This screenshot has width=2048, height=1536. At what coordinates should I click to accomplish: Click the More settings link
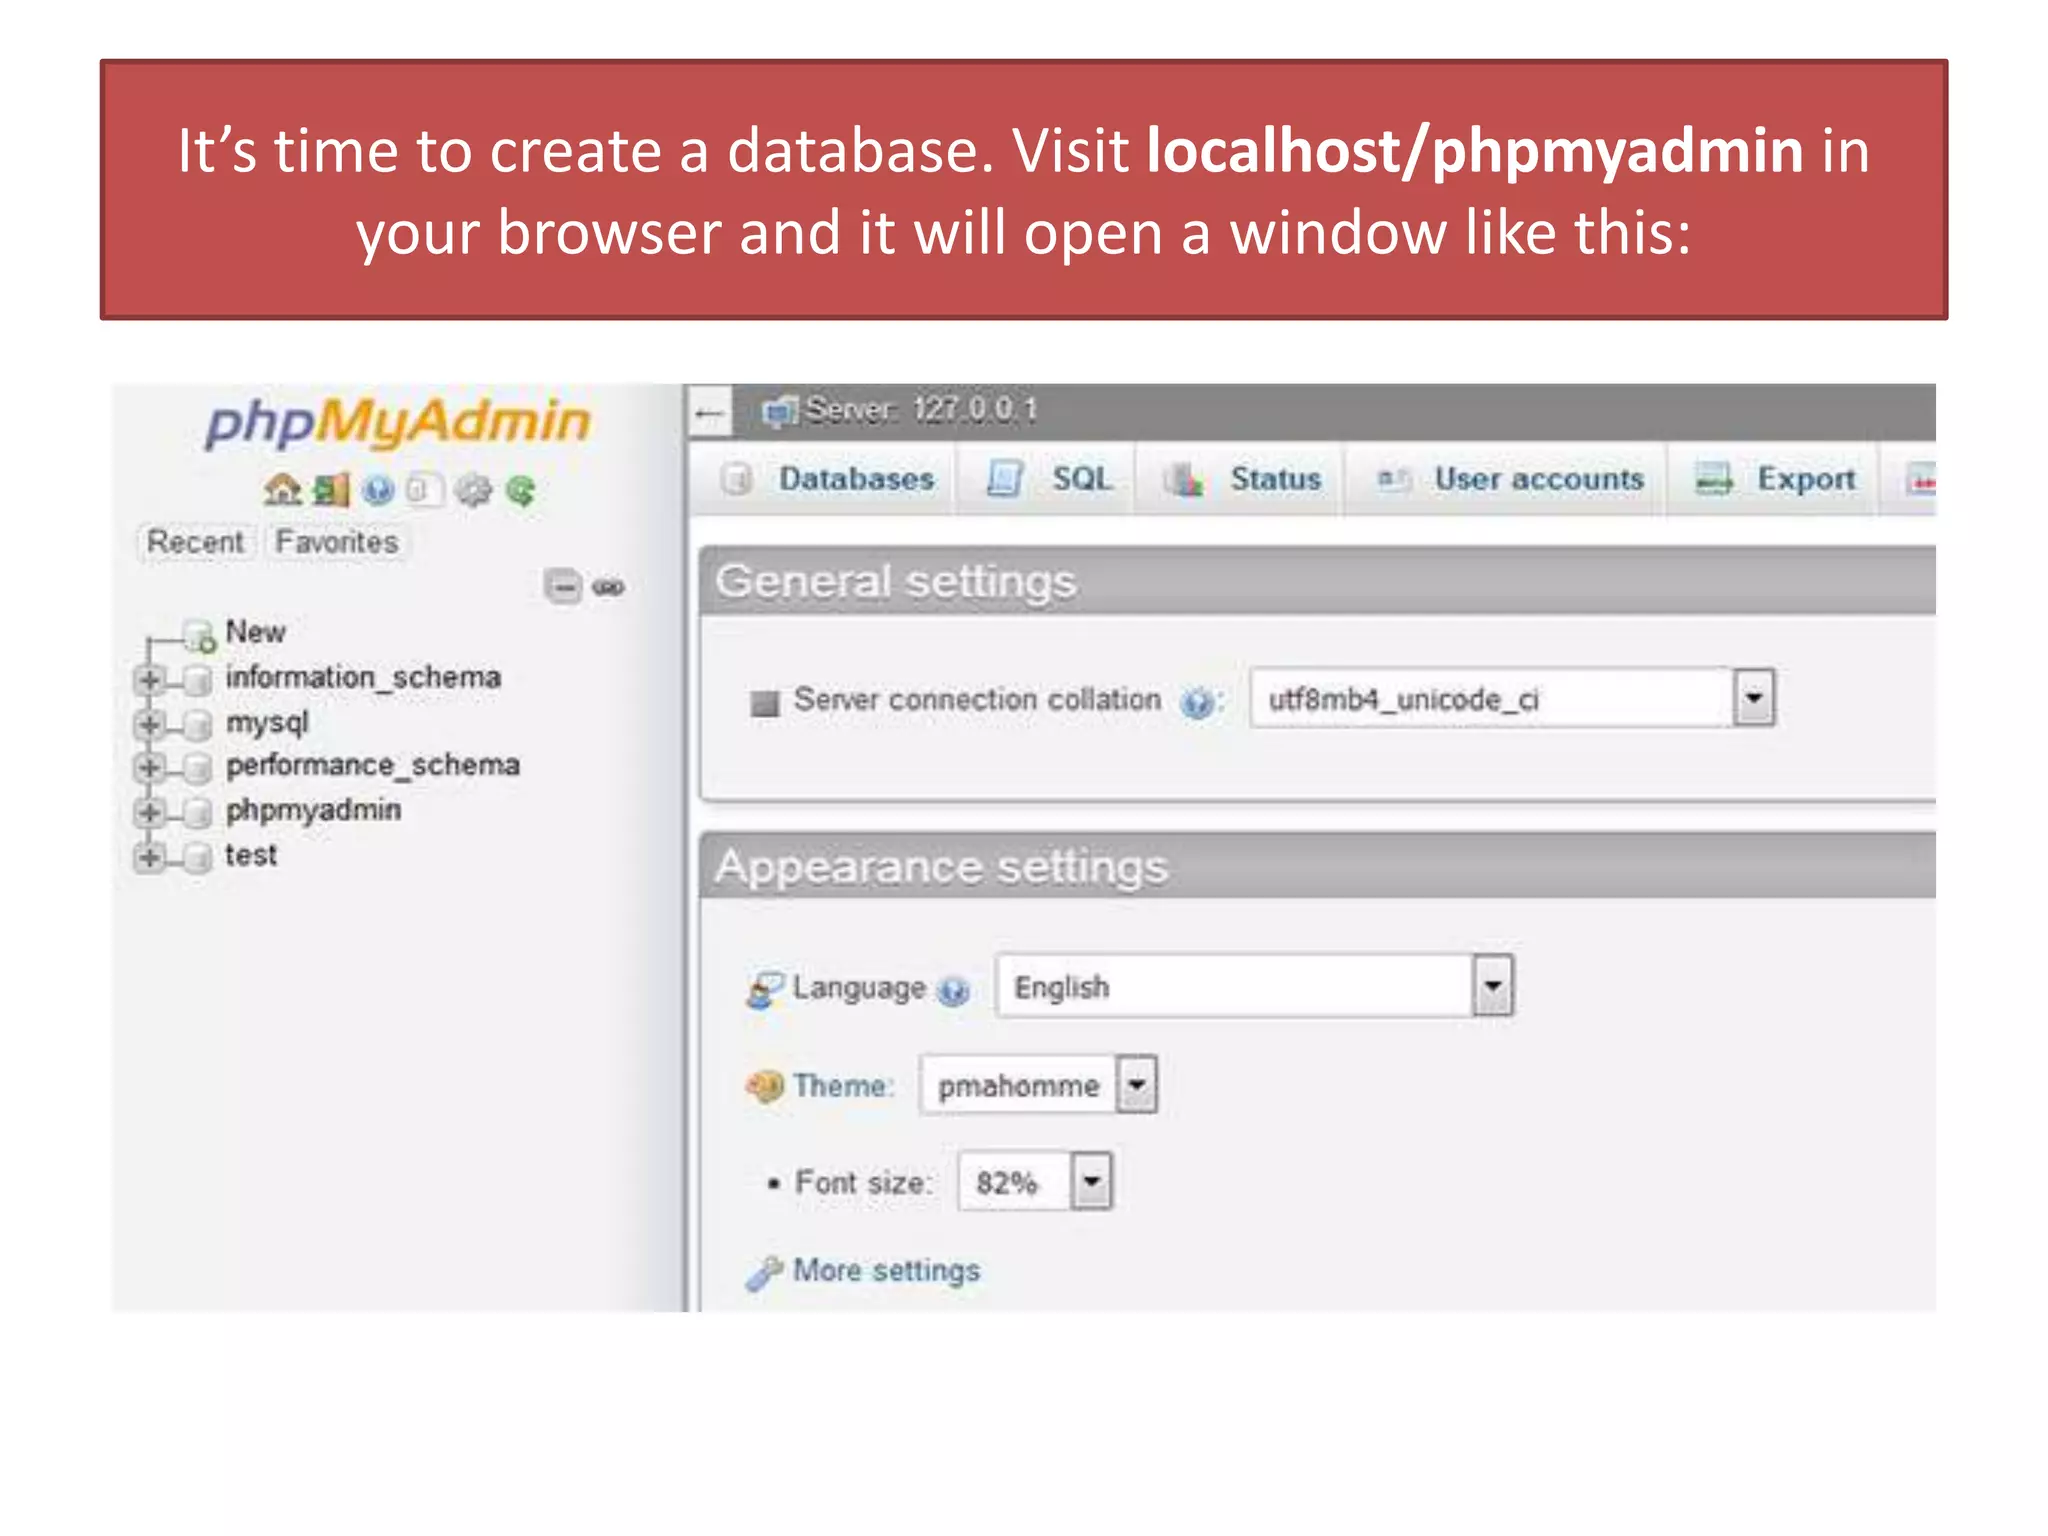click(x=886, y=1271)
